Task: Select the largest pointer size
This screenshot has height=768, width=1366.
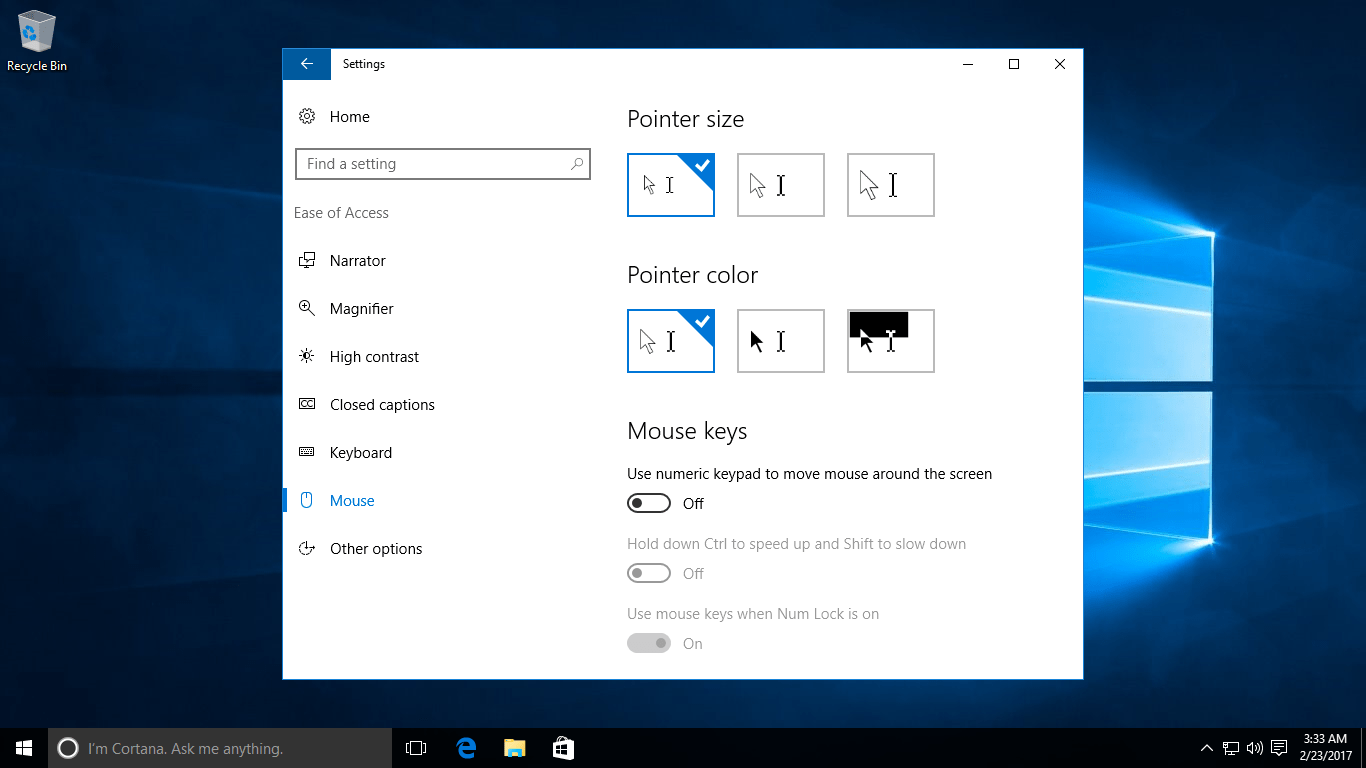Action: pos(890,184)
